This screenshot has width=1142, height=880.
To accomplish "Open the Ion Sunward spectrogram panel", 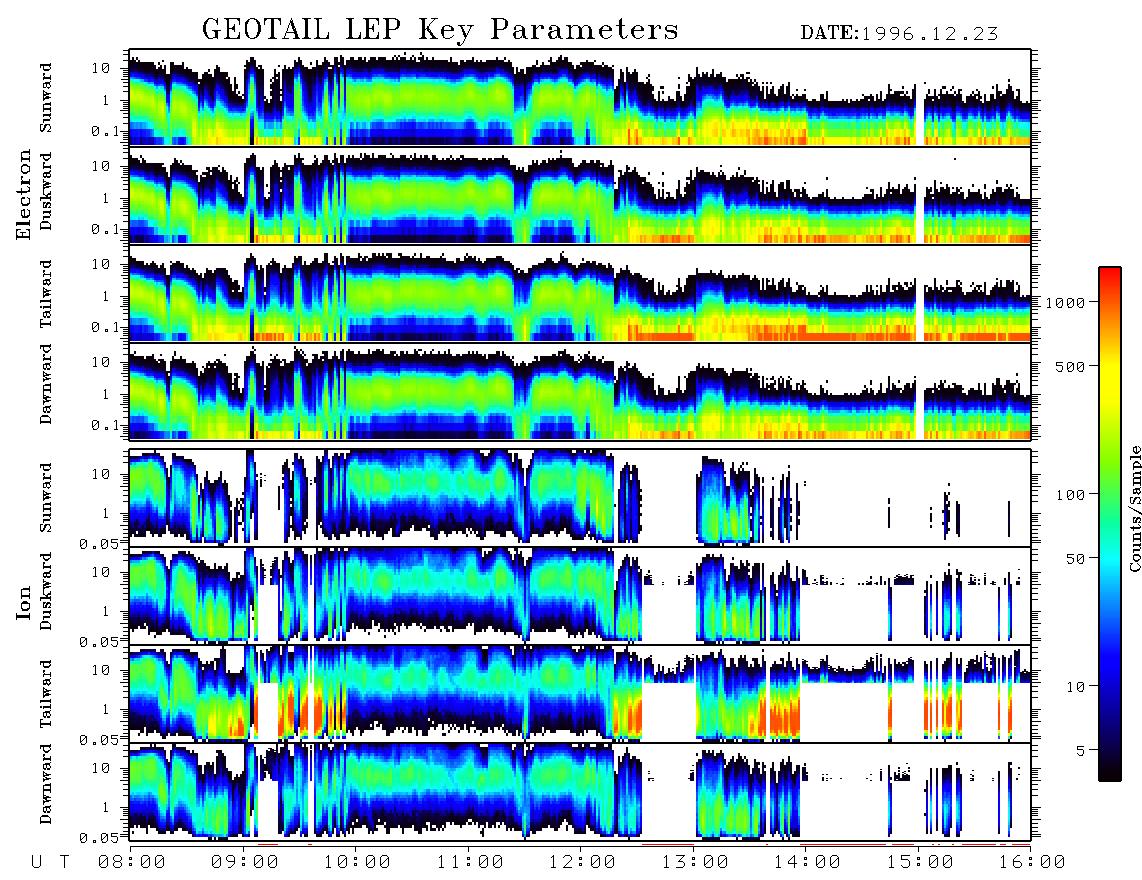I will point(580,498).
